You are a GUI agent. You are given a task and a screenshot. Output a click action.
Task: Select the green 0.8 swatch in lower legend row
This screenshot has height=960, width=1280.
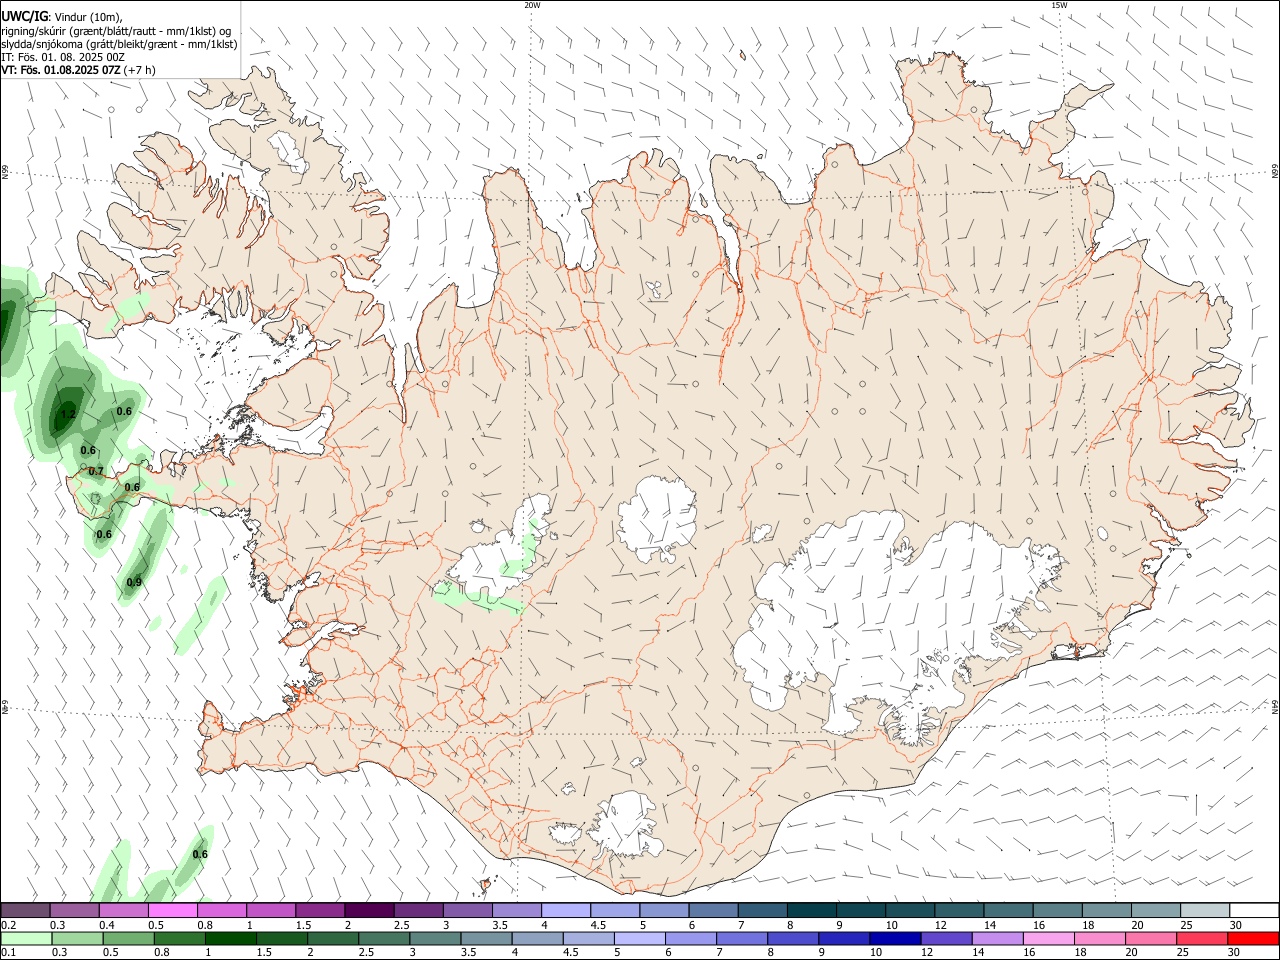179,938
